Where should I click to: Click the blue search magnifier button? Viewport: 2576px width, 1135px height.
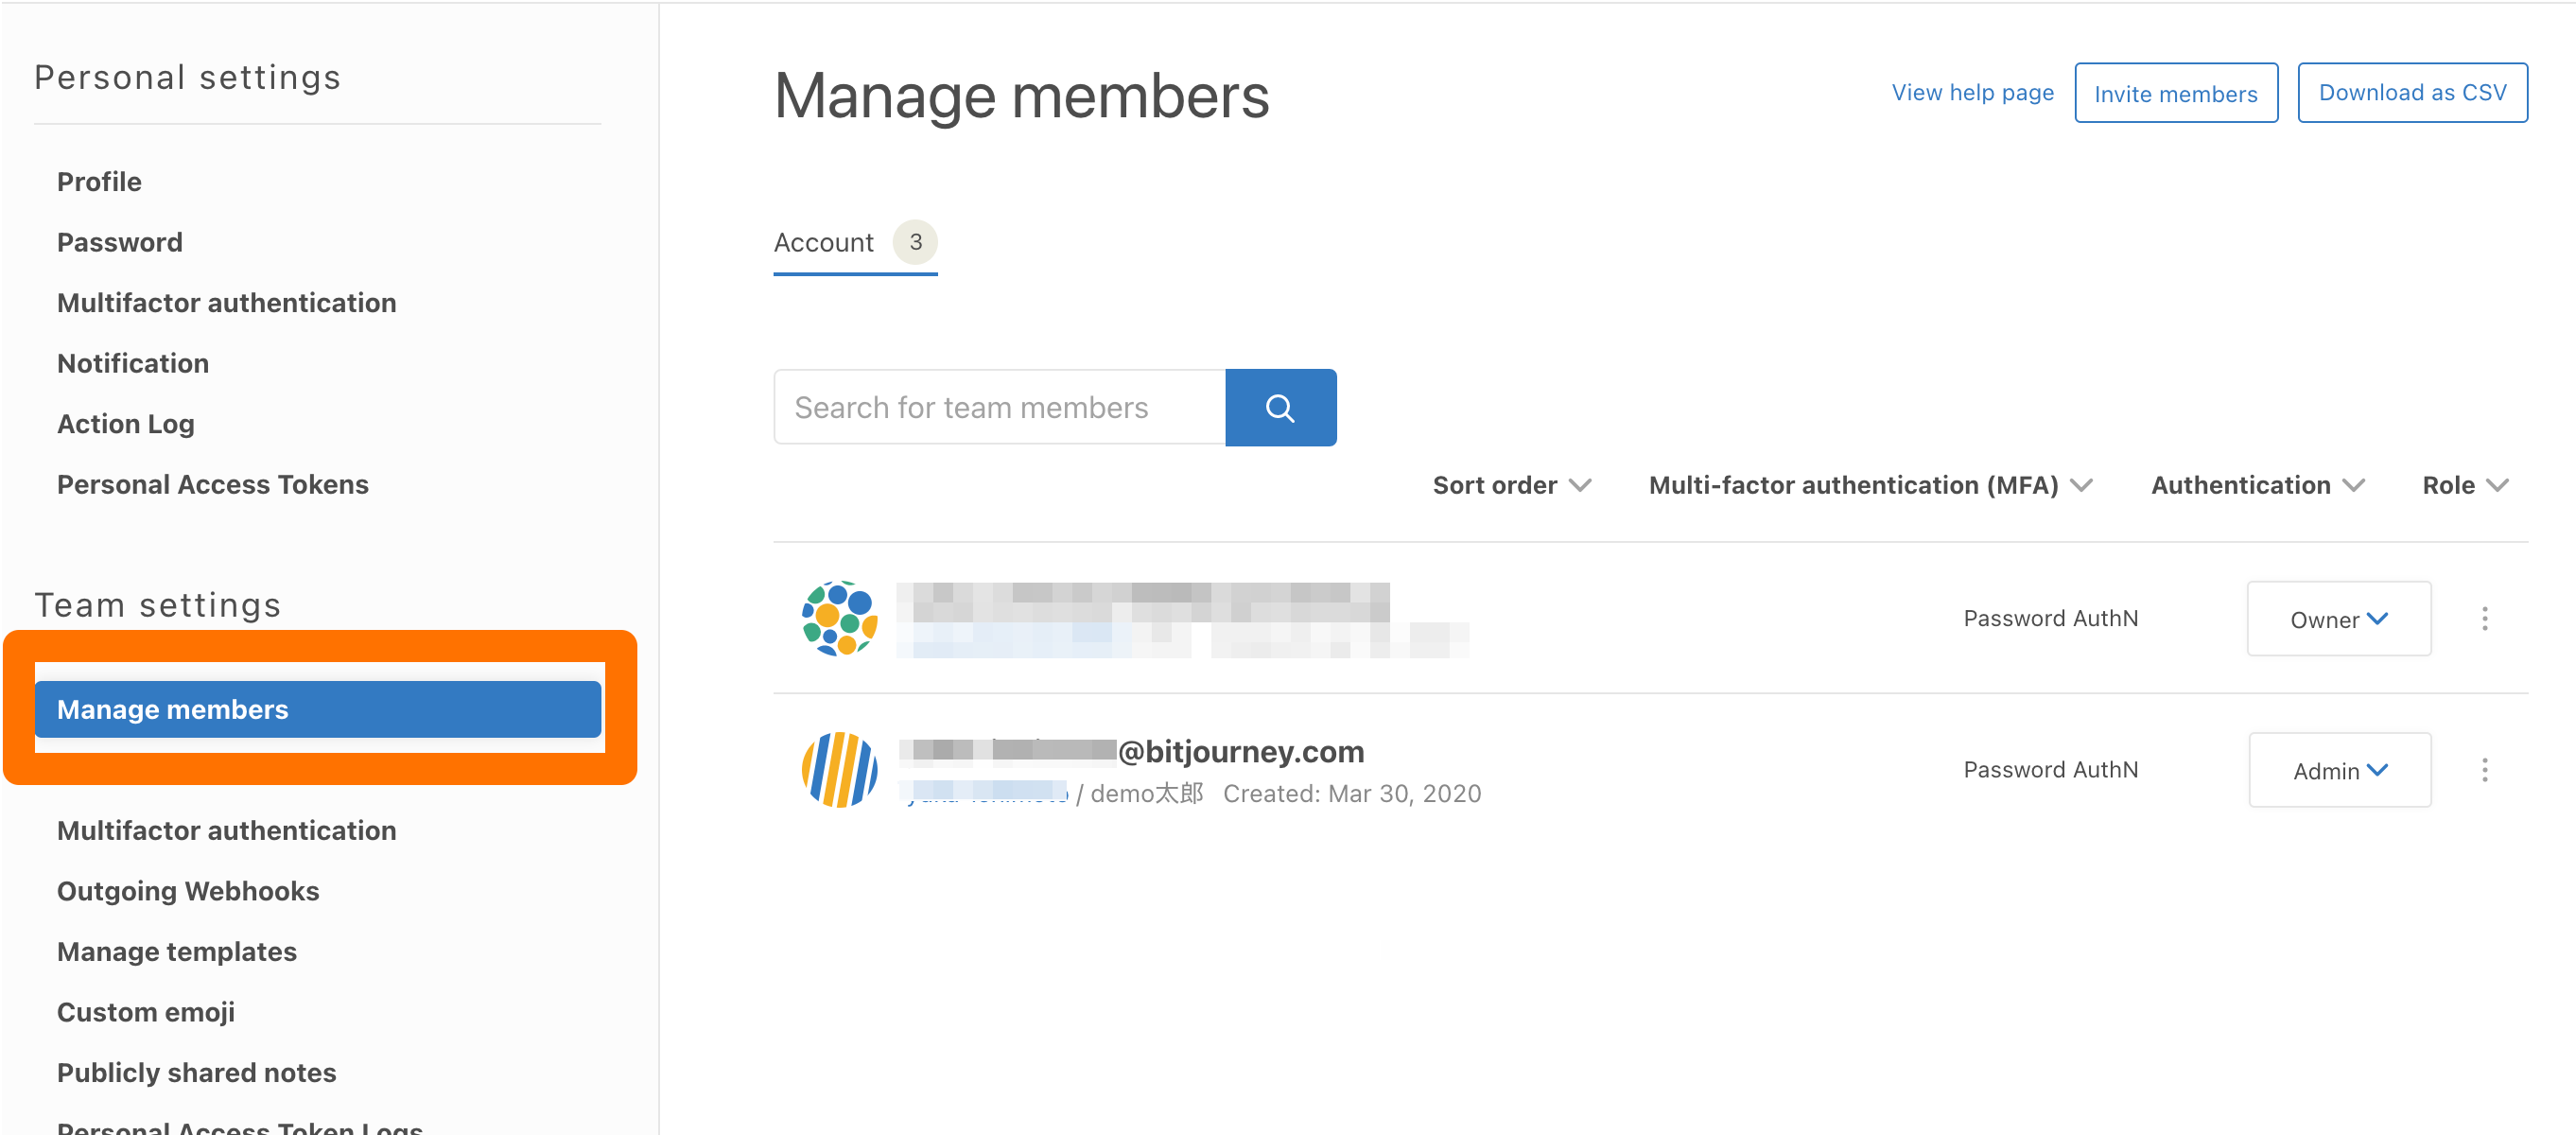point(1280,407)
